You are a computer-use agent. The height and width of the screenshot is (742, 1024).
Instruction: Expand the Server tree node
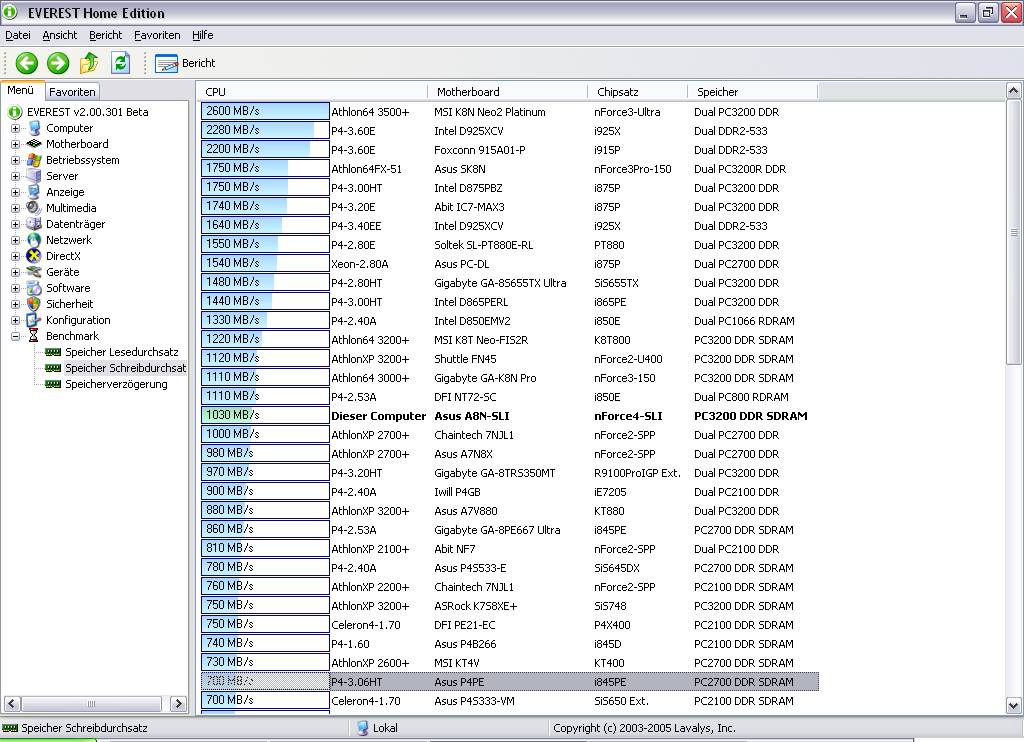pyautogui.click(x=15, y=176)
